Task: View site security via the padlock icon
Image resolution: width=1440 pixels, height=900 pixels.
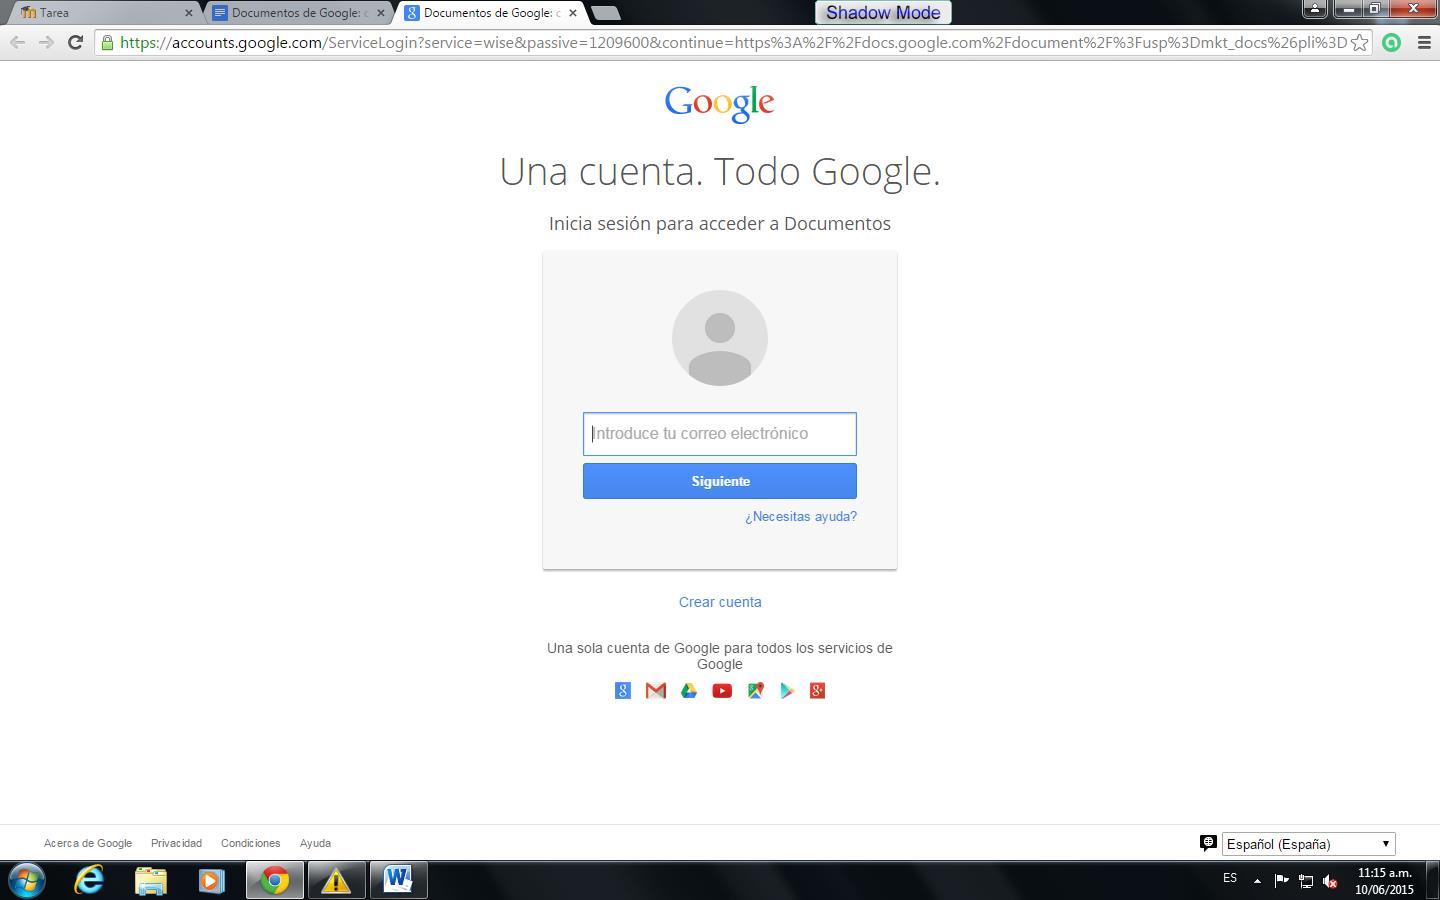Action: tap(108, 42)
